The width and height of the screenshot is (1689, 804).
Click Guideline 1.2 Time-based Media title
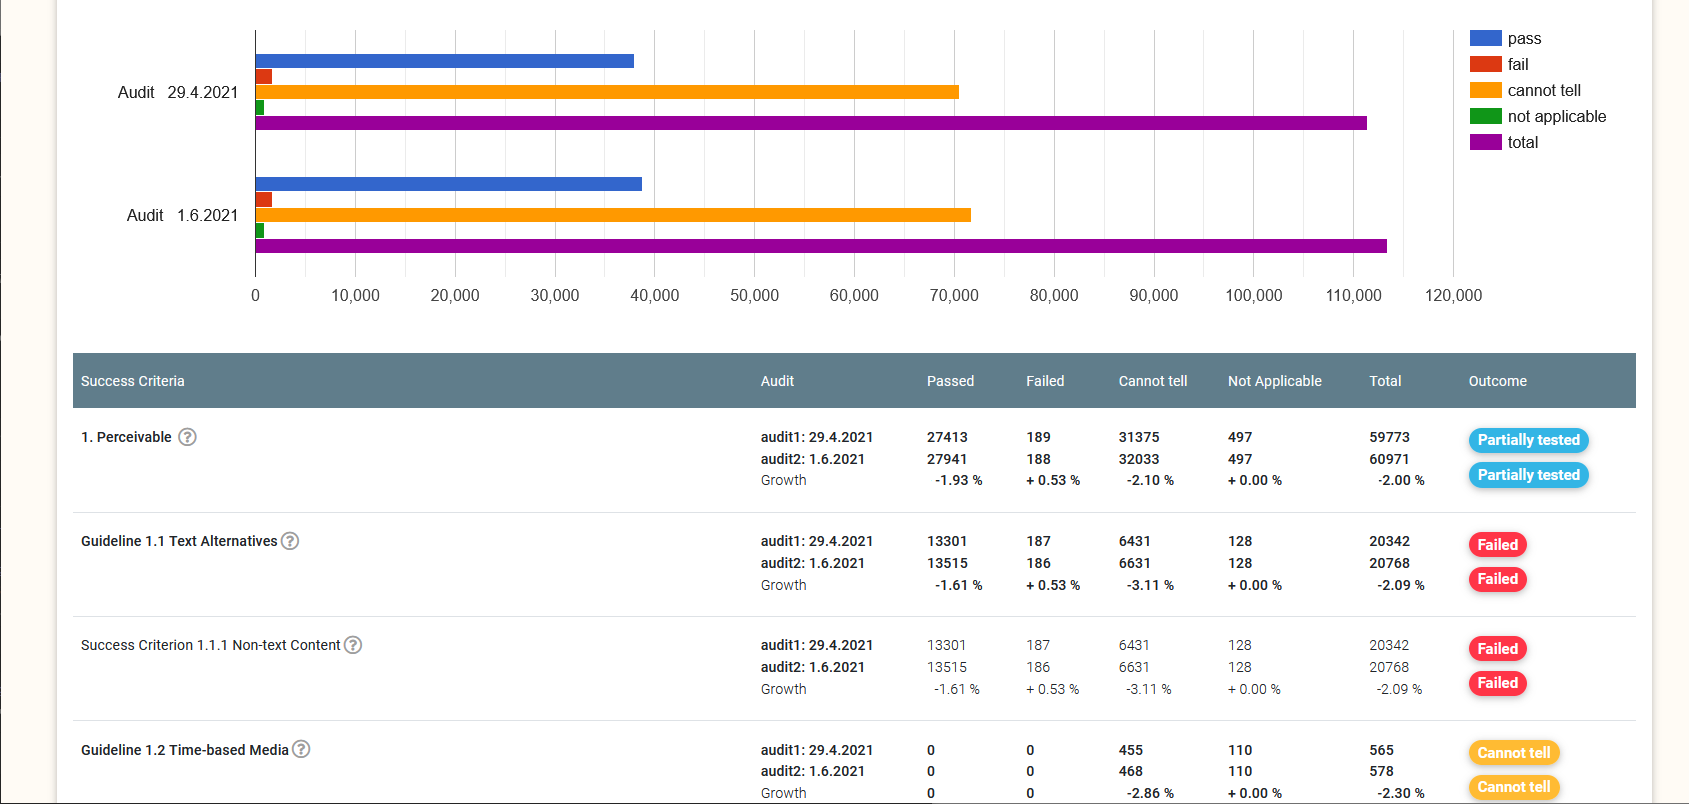click(x=185, y=750)
